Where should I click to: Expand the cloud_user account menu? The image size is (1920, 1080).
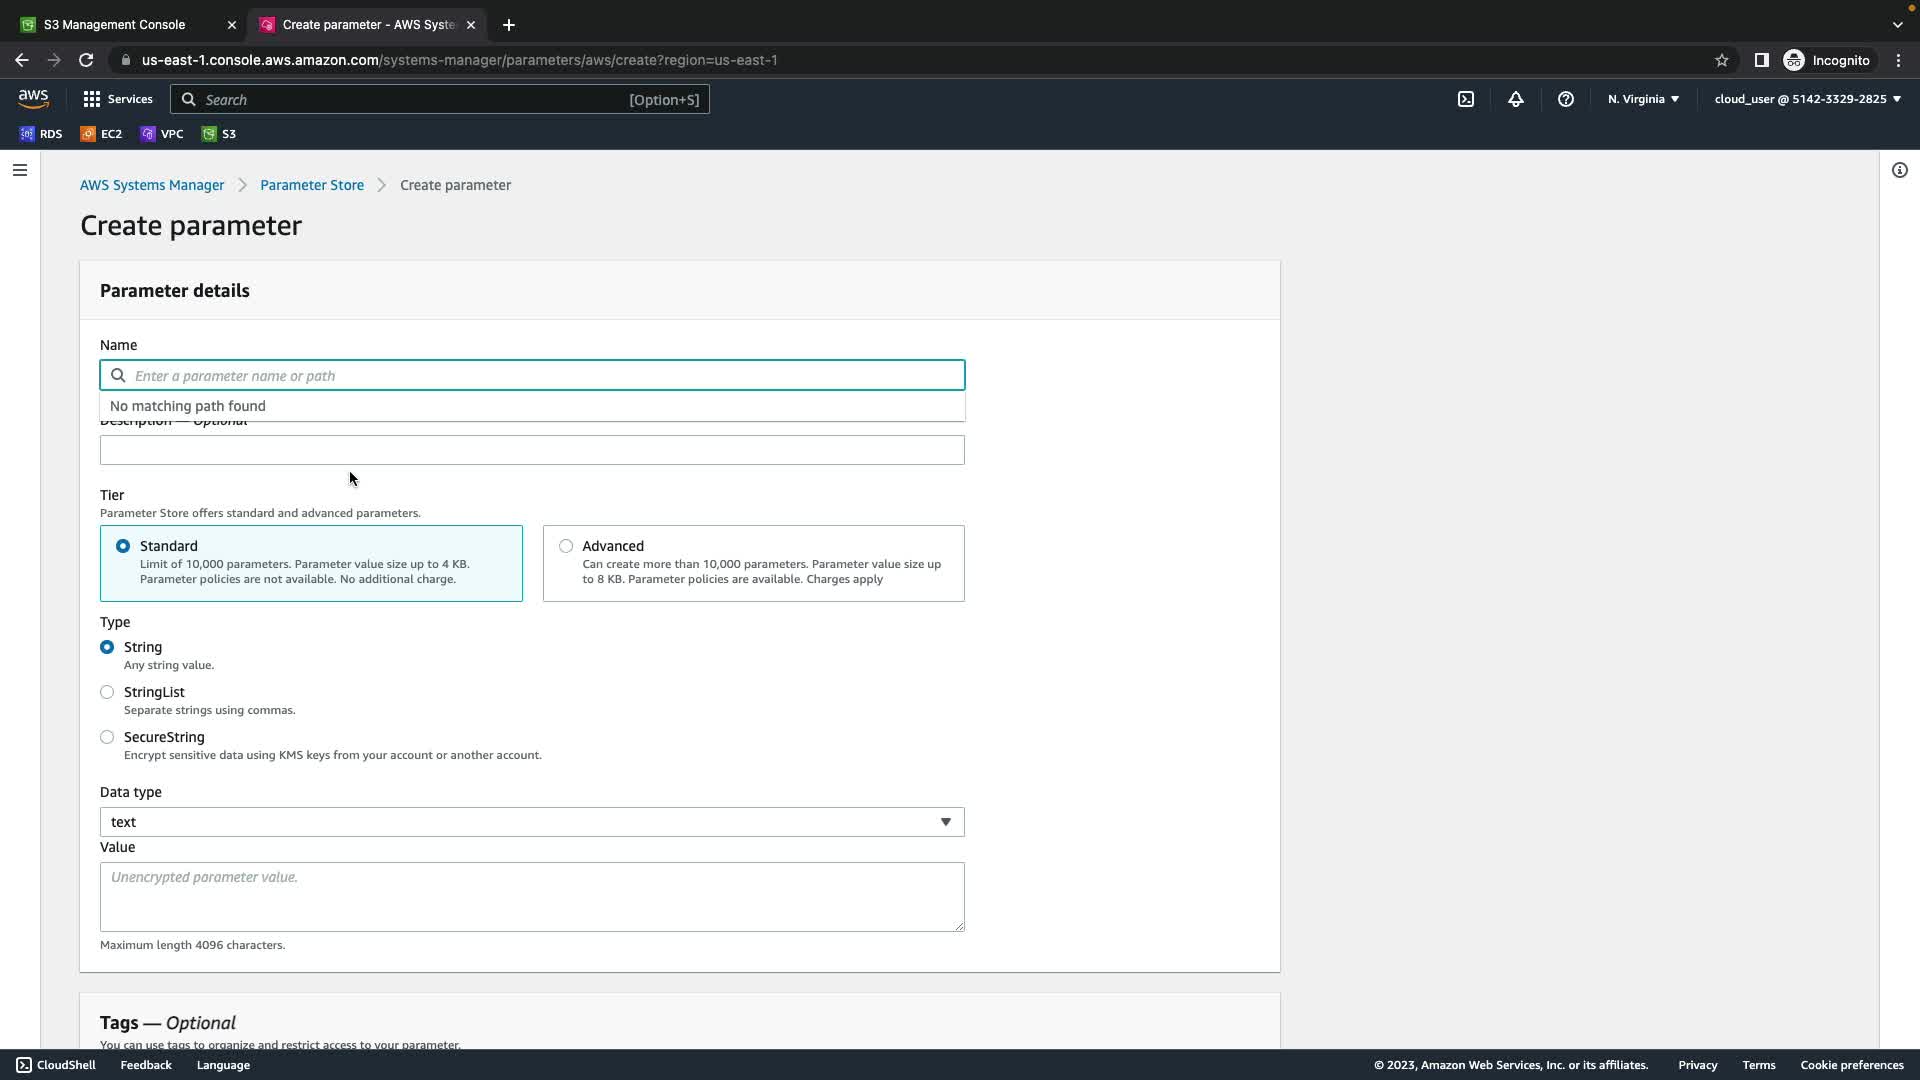point(1807,99)
